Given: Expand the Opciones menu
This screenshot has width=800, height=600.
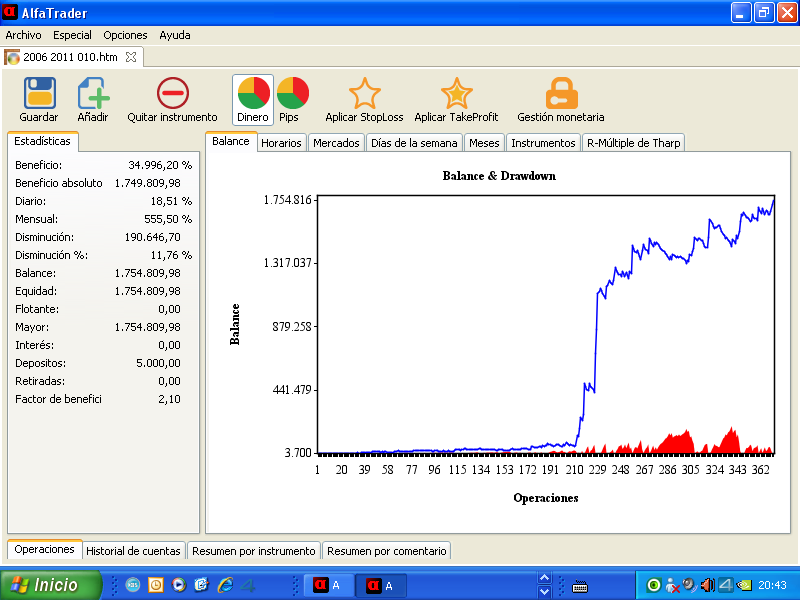Looking at the screenshot, I should (x=125, y=35).
